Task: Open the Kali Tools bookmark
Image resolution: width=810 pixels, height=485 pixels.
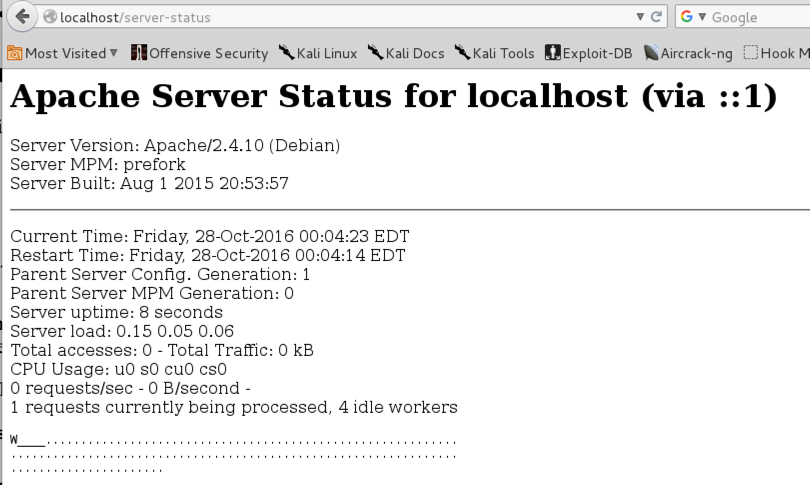Action: [x=494, y=53]
